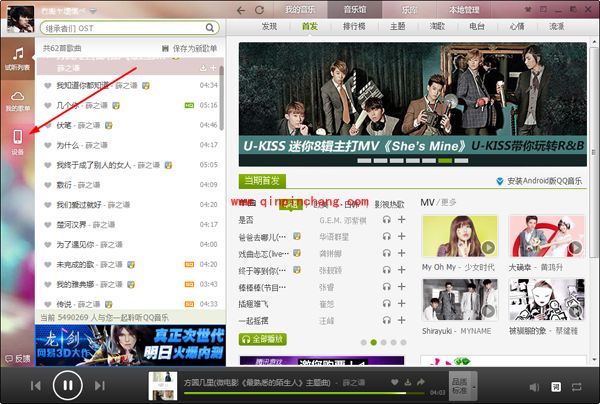This screenshot has width=600, height=404.
Task: Toggle heart favorite on 伏笔 song
Action: (x=47, y=125)
